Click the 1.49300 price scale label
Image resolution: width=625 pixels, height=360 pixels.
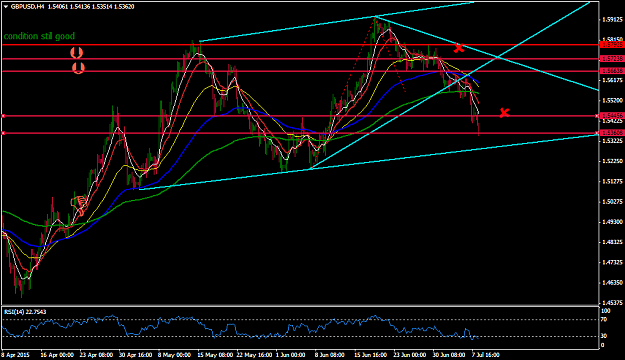pyautogui.click(x=613, y=222)
